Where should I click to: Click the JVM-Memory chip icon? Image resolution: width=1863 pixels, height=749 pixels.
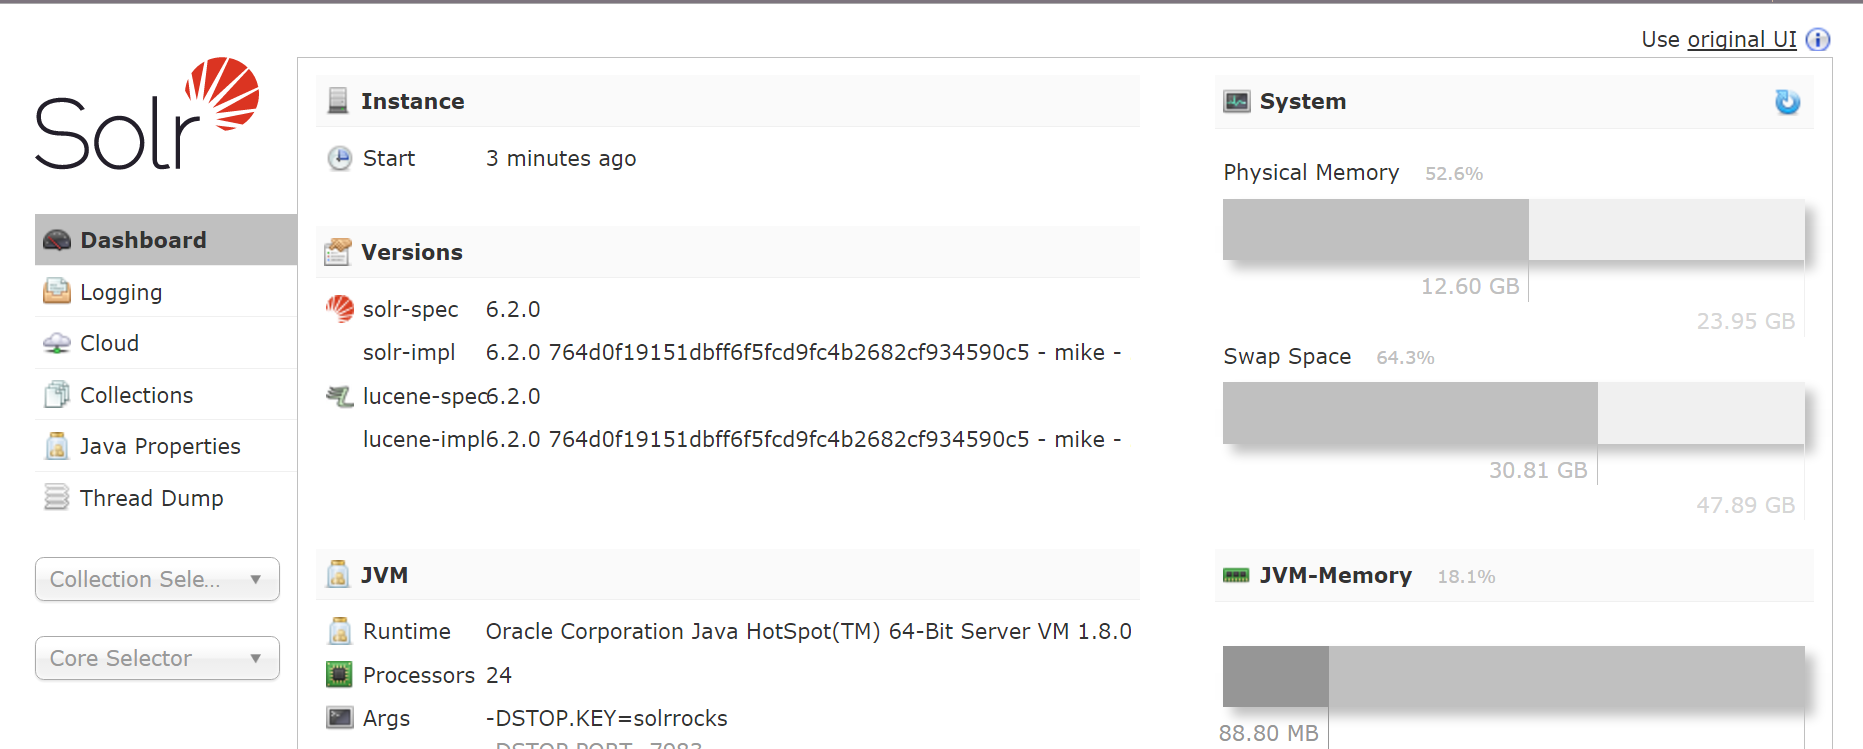1236,575
